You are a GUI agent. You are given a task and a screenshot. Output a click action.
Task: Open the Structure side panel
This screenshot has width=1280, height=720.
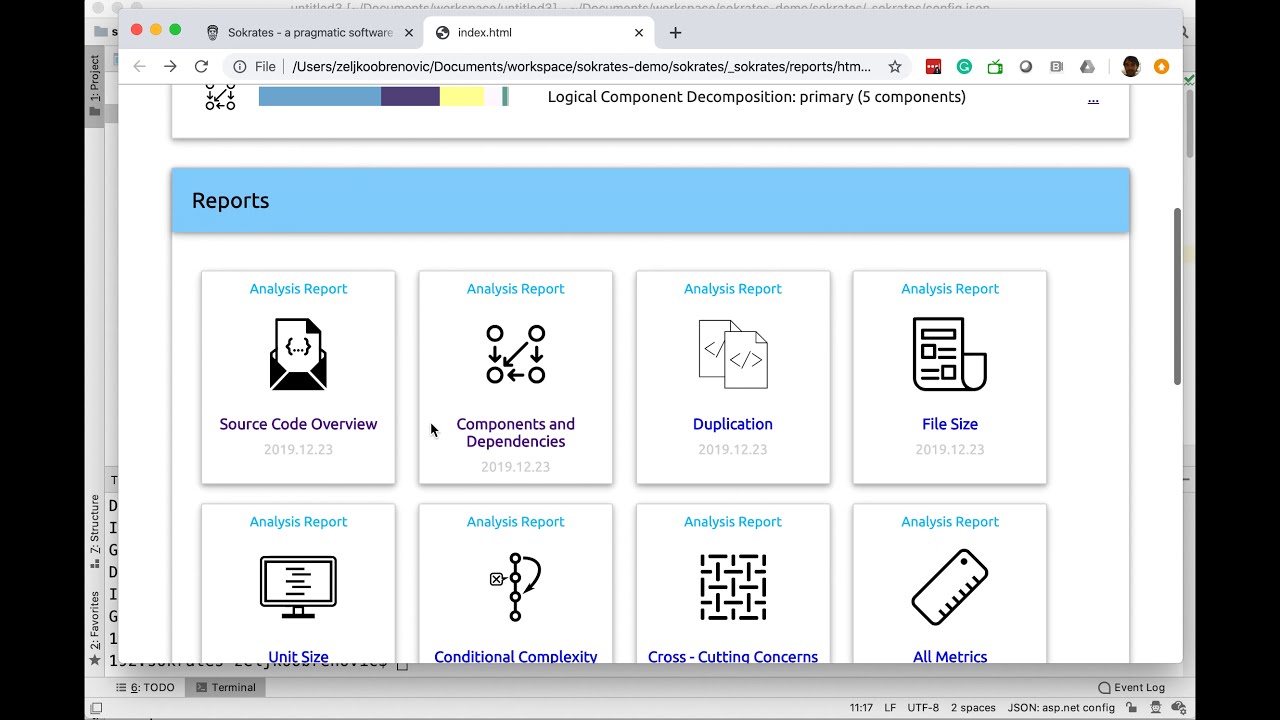(x=95, y=531)
